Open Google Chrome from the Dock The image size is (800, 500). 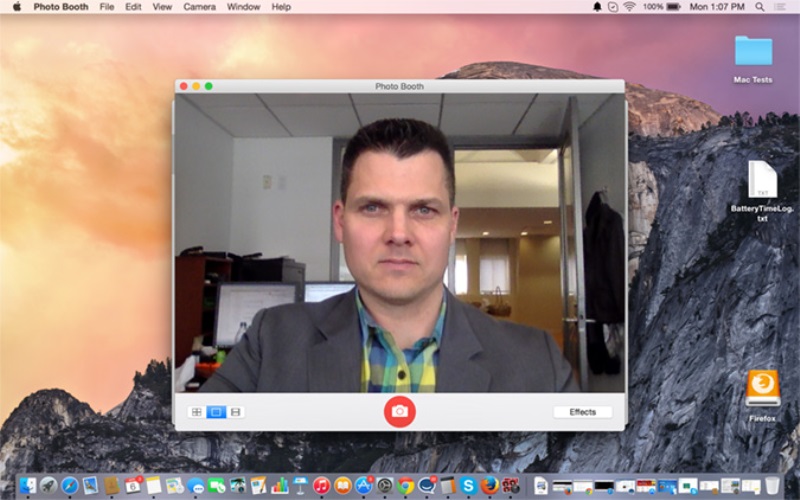[x=406, y=485]
